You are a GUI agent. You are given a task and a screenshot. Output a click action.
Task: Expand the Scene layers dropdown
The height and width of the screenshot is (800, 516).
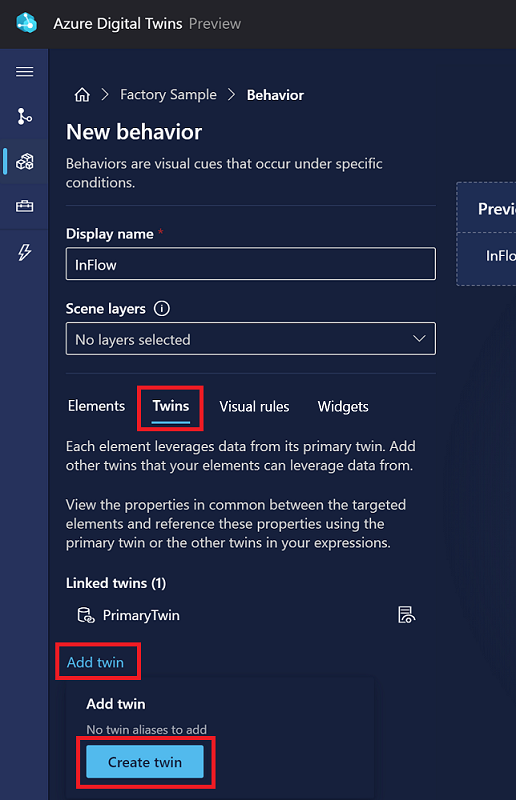251,338
